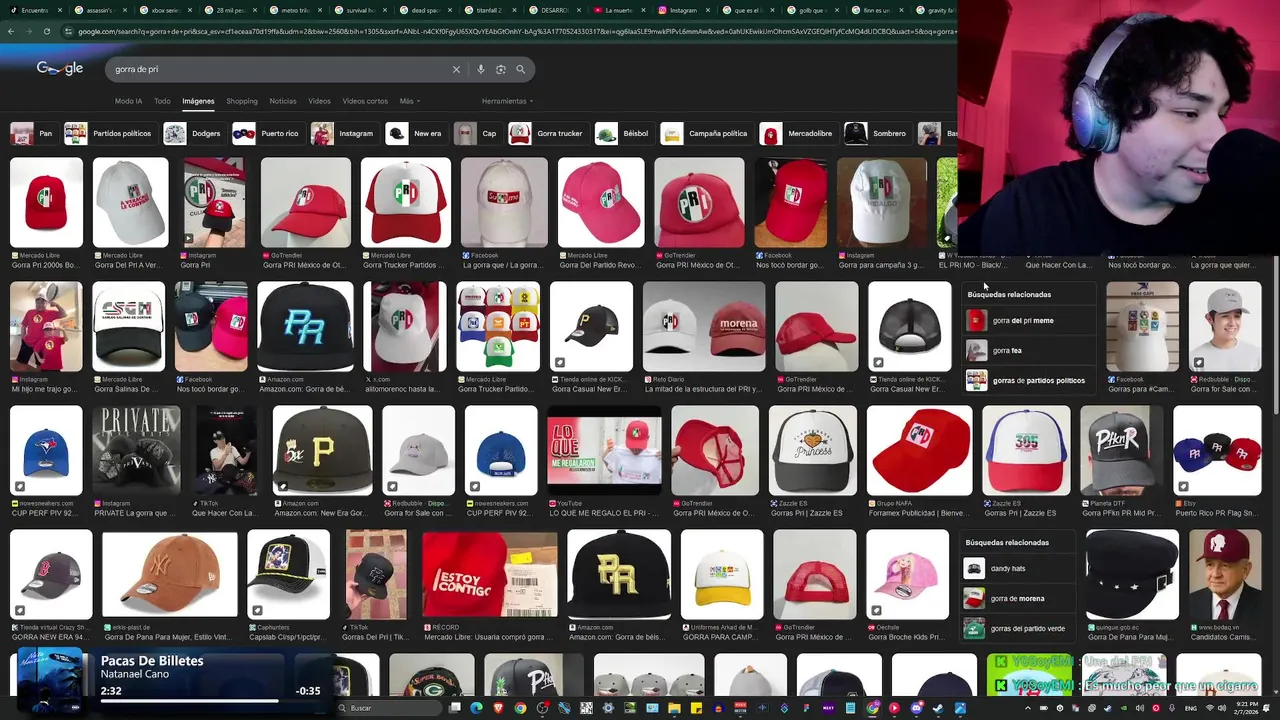Screen dimensions: 1280x720
Task: Switch to the Noticias tab
Action: point(283,101)
